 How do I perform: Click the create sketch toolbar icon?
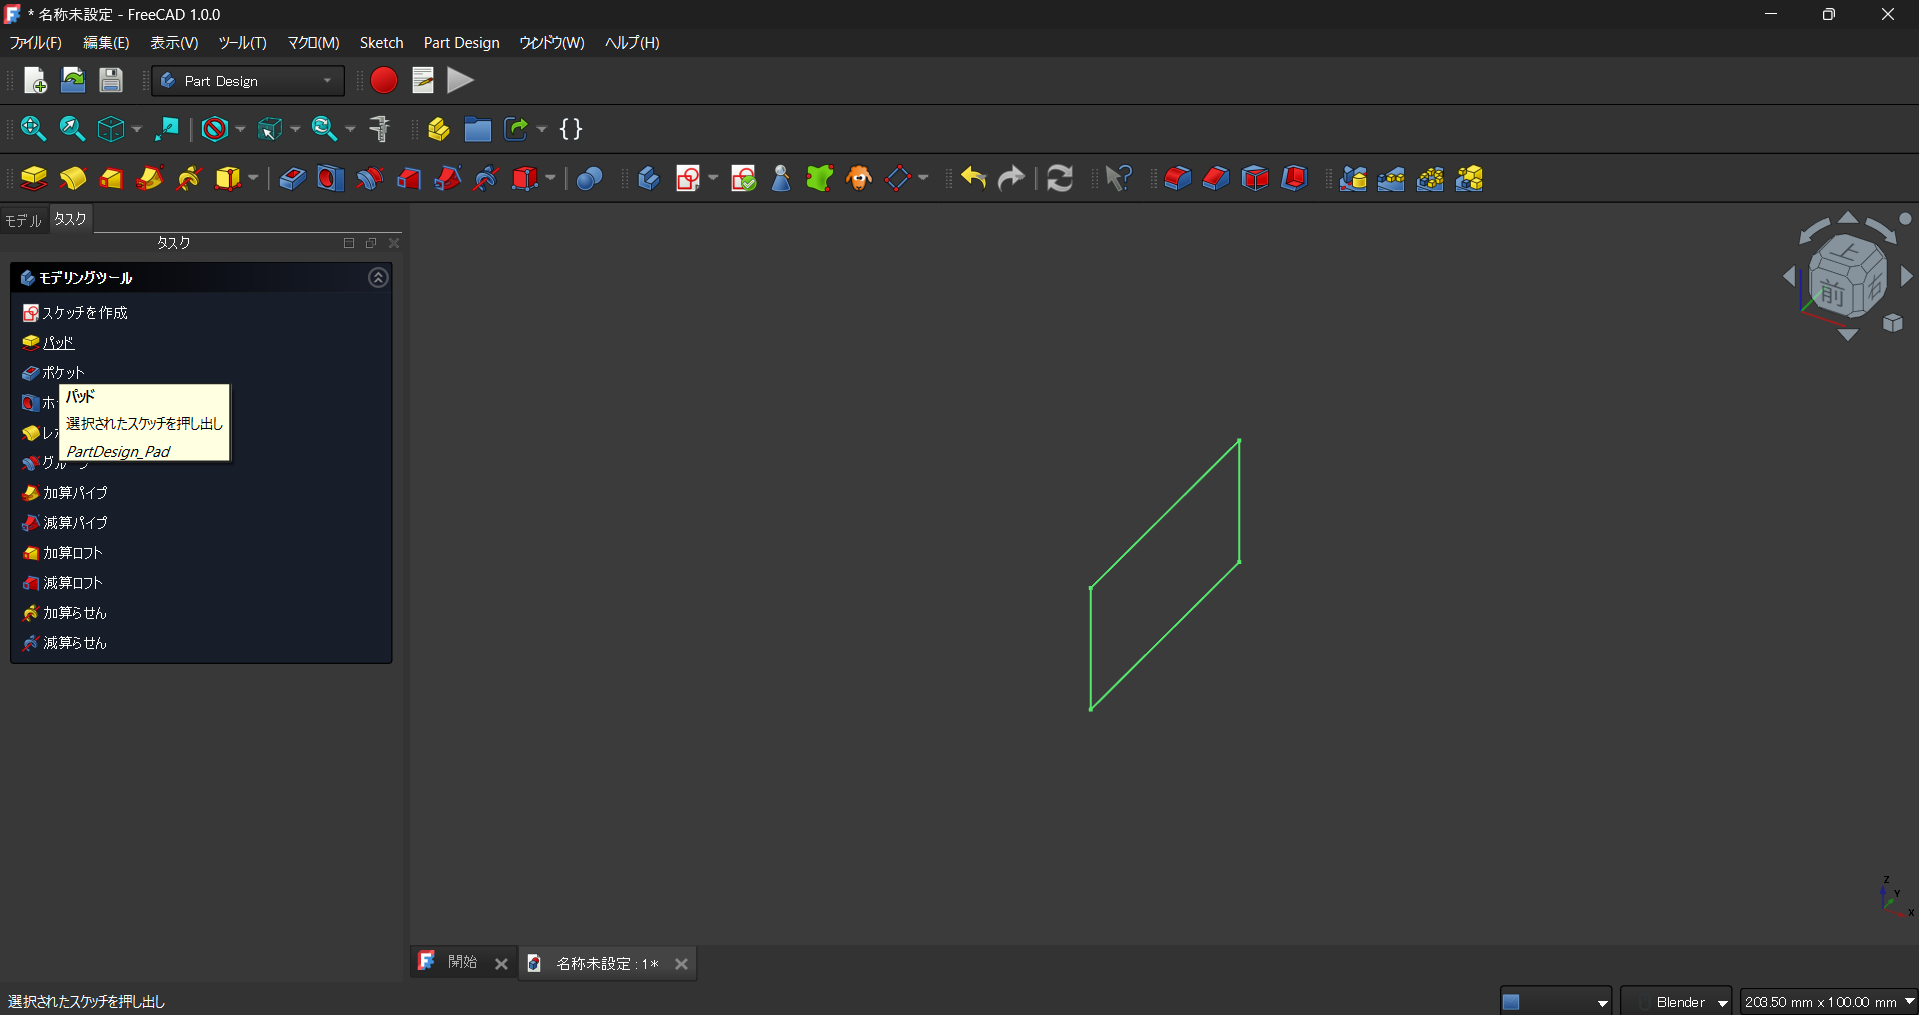coord(688,178)
